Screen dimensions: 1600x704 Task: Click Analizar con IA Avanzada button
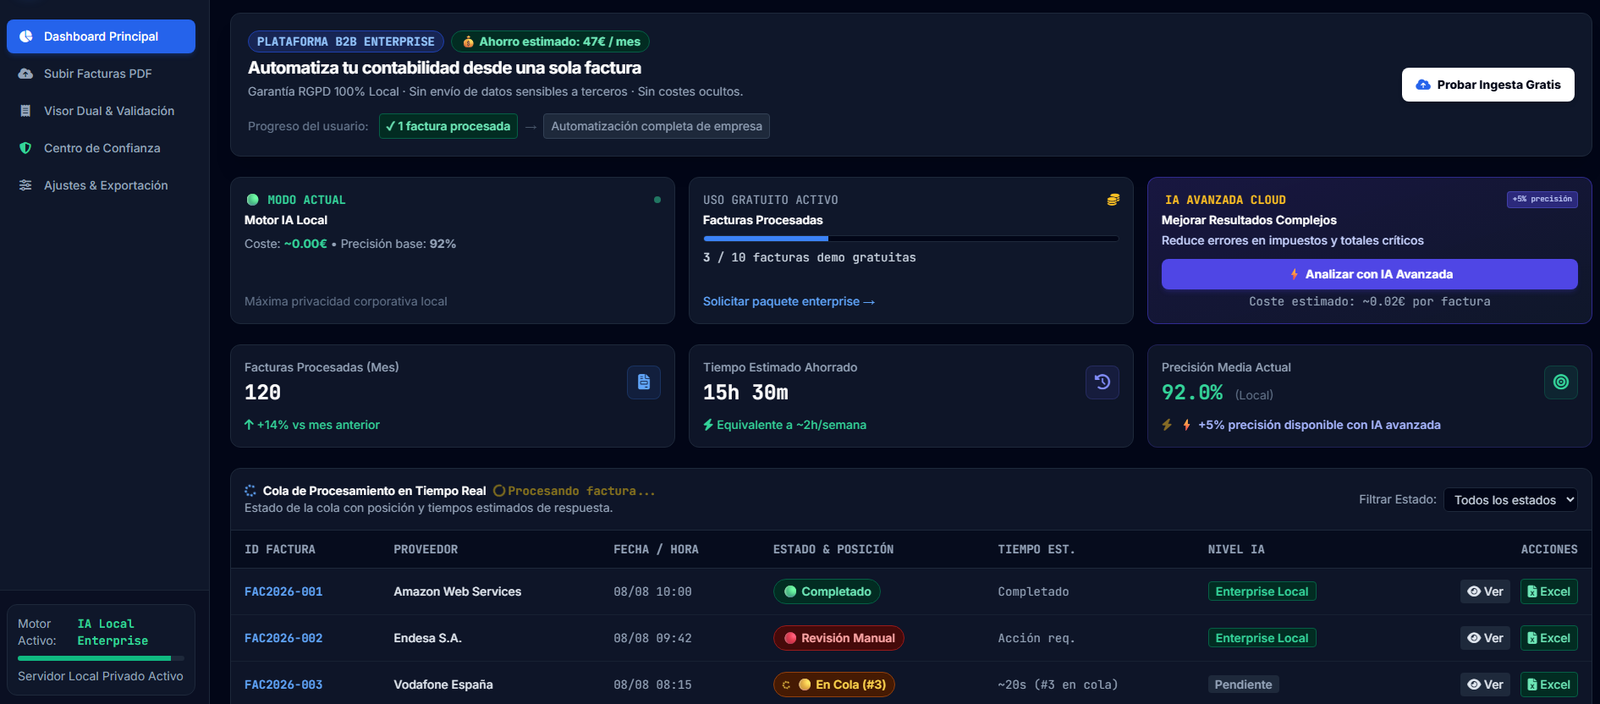[x=1369, y=274]
